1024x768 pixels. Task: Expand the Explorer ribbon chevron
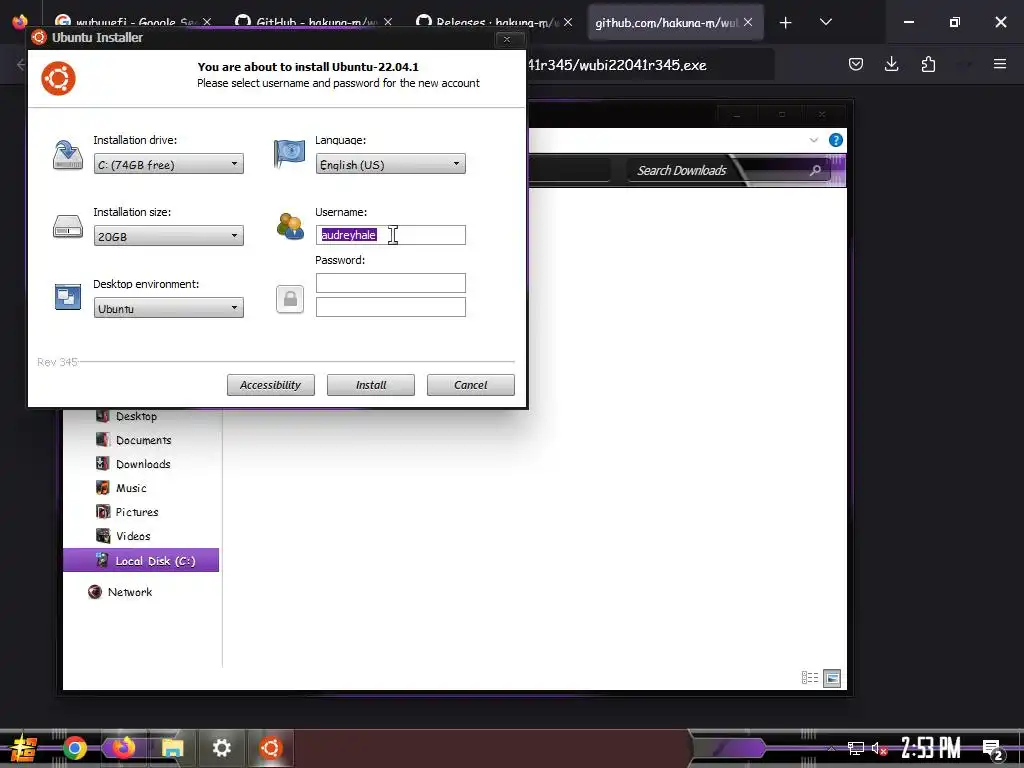point(814,140)
